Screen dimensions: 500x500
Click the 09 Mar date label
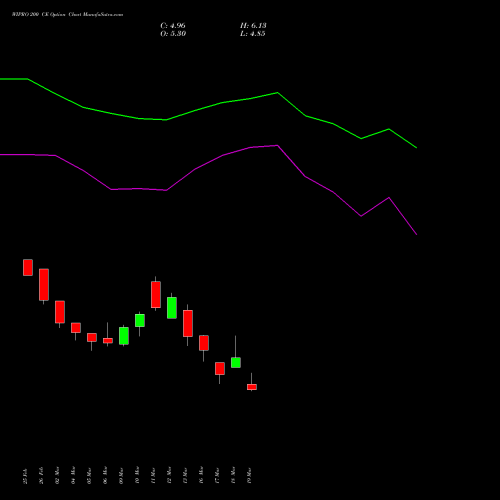pyautogui.click(x=122, y=476)
